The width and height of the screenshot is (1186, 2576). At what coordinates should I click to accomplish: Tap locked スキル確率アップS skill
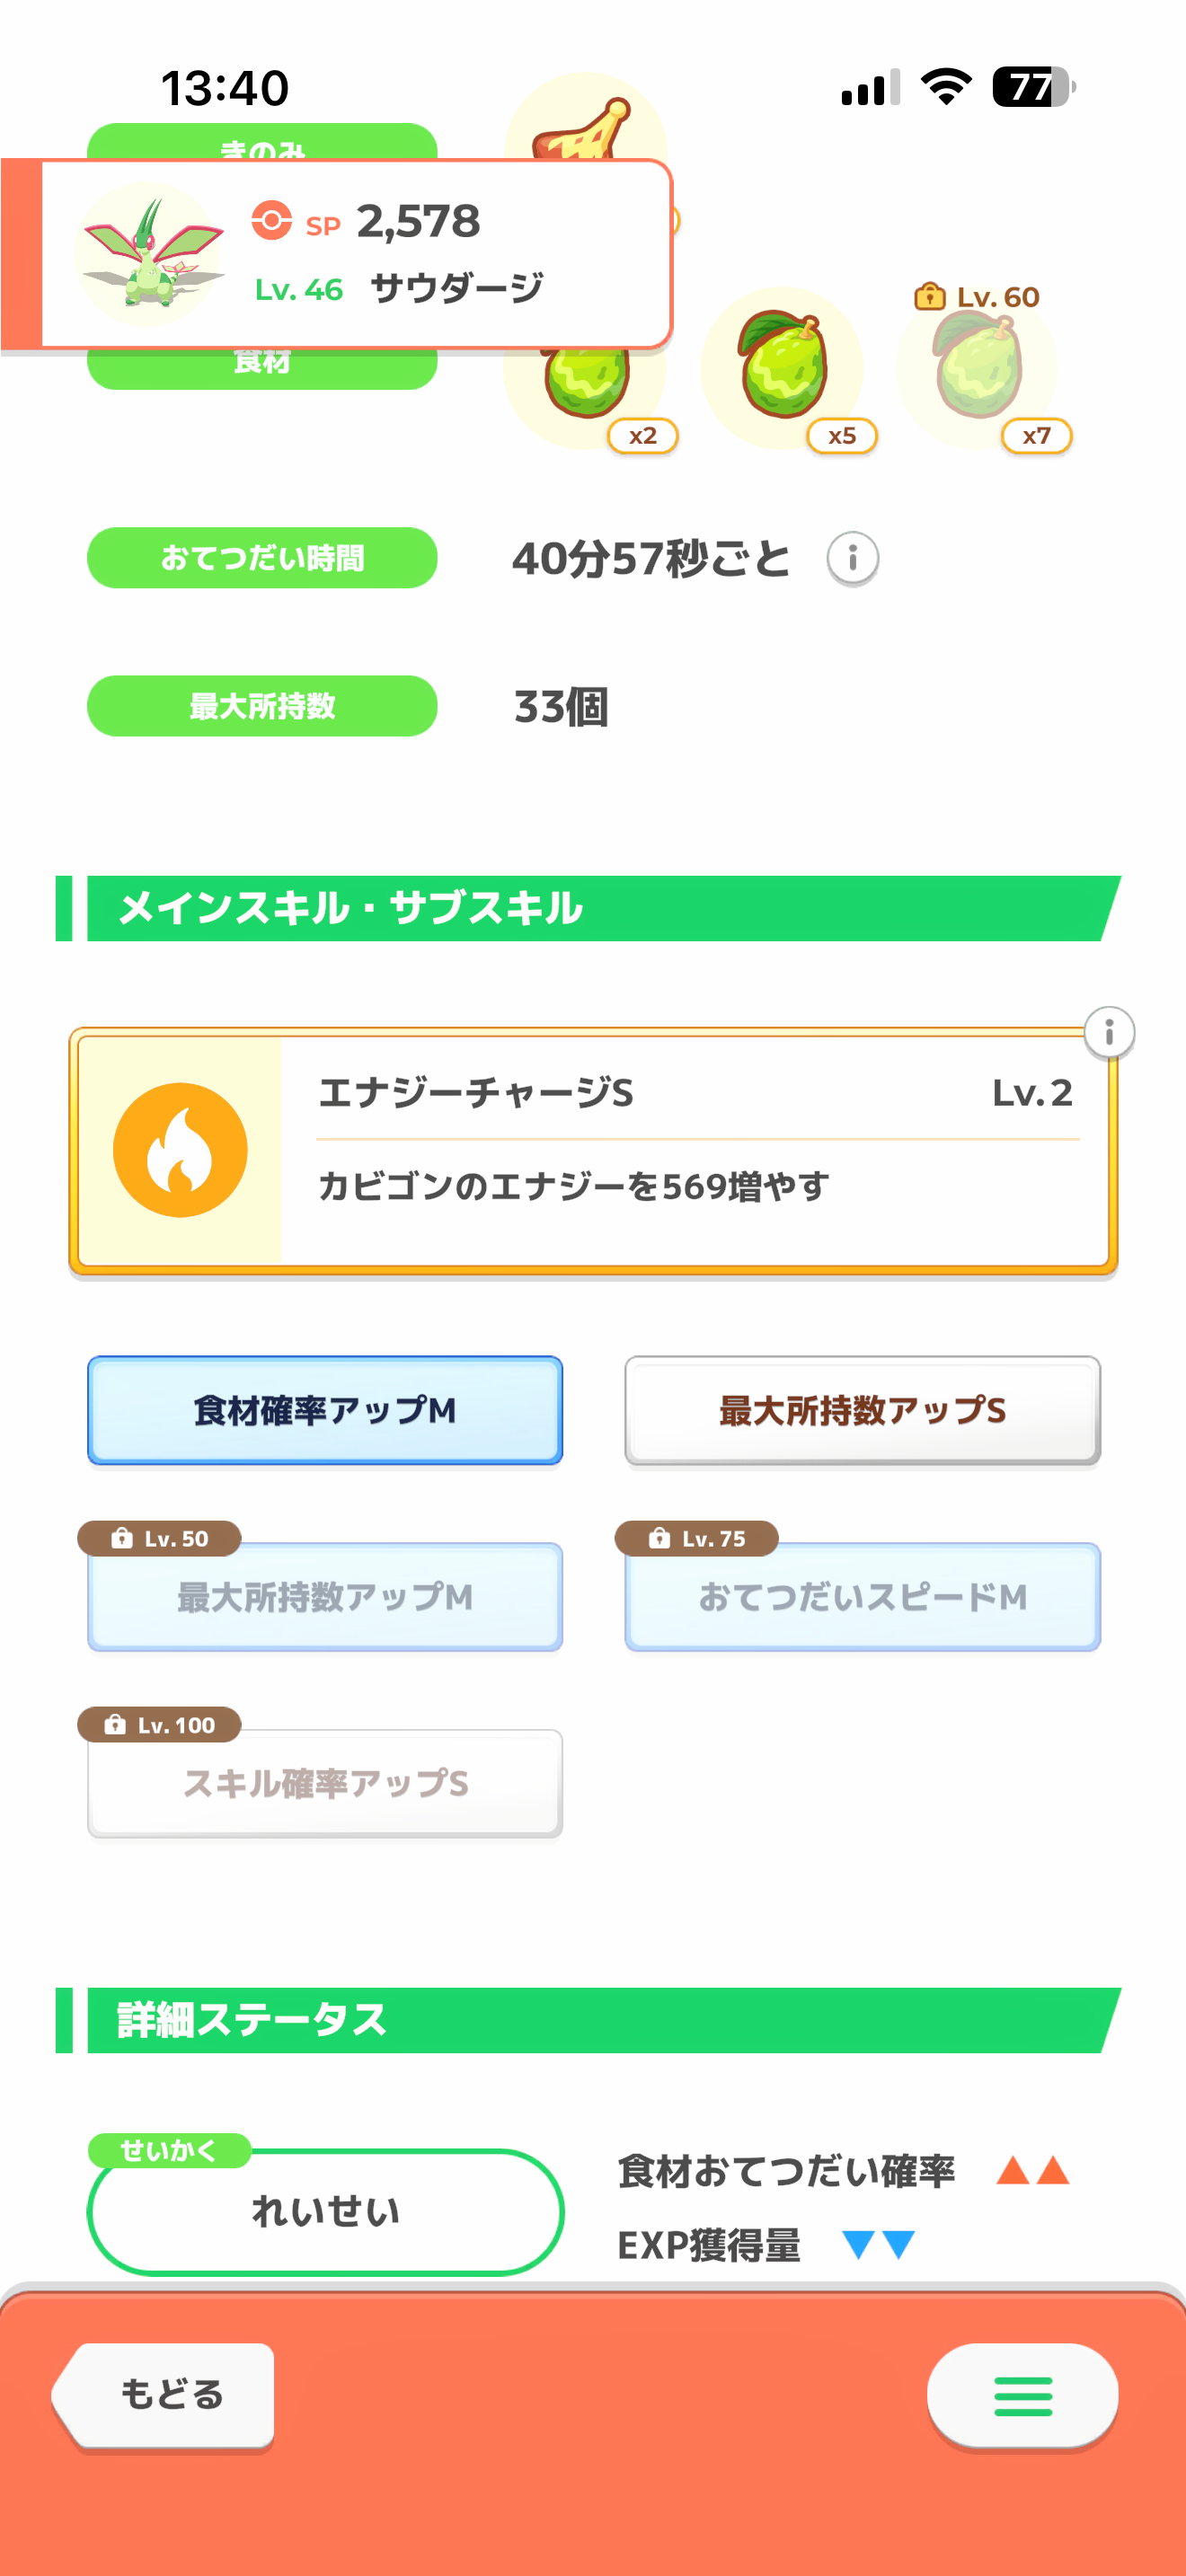pos(325,1783)
